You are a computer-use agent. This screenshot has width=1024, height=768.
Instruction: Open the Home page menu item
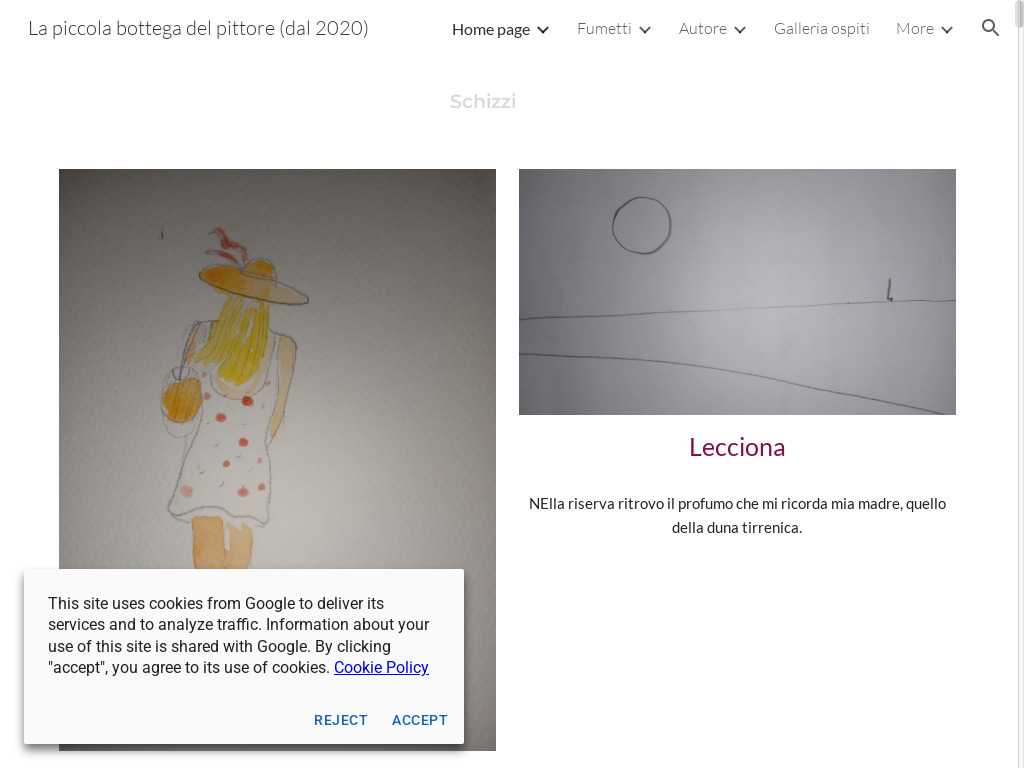[x=490, y=29]
